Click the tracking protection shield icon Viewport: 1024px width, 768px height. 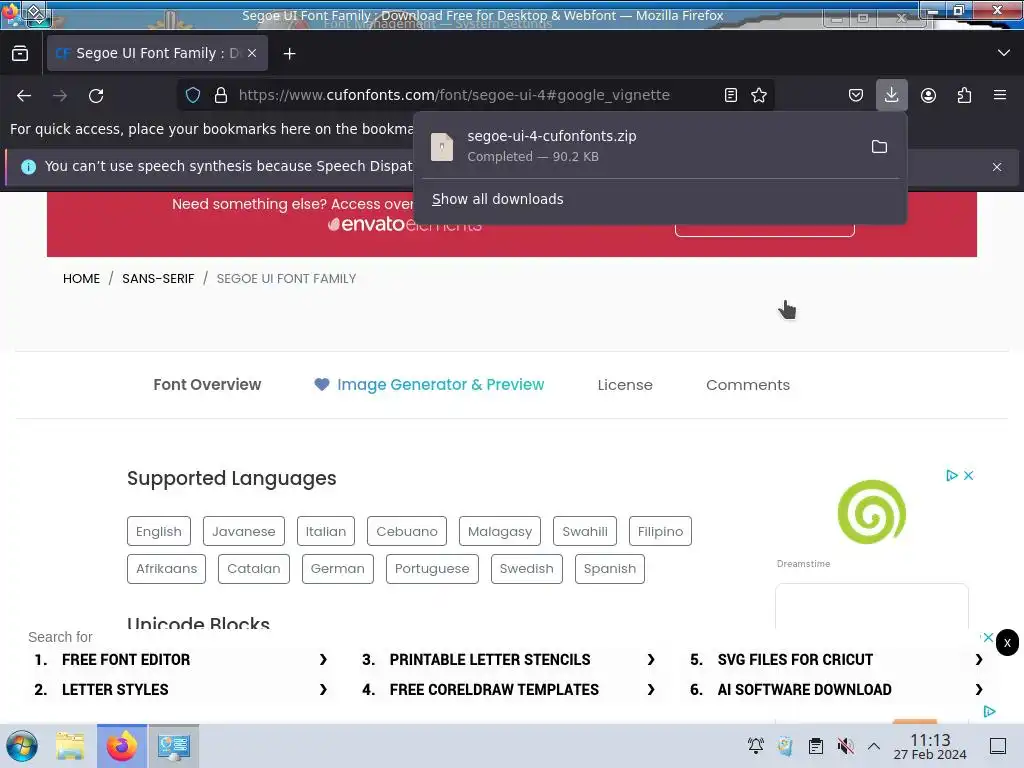[x=193, y=95]
